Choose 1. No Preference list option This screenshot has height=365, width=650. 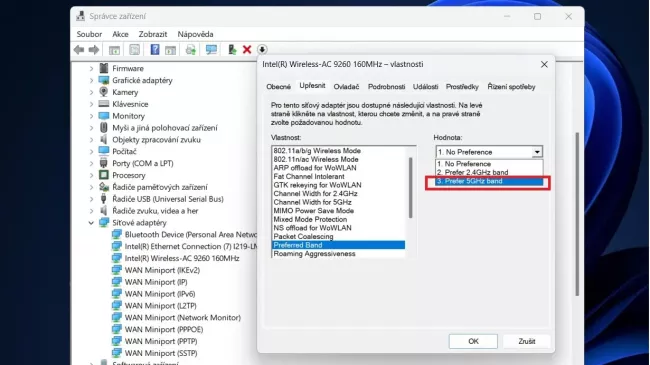pyautogui.click(x=489, y=164)
